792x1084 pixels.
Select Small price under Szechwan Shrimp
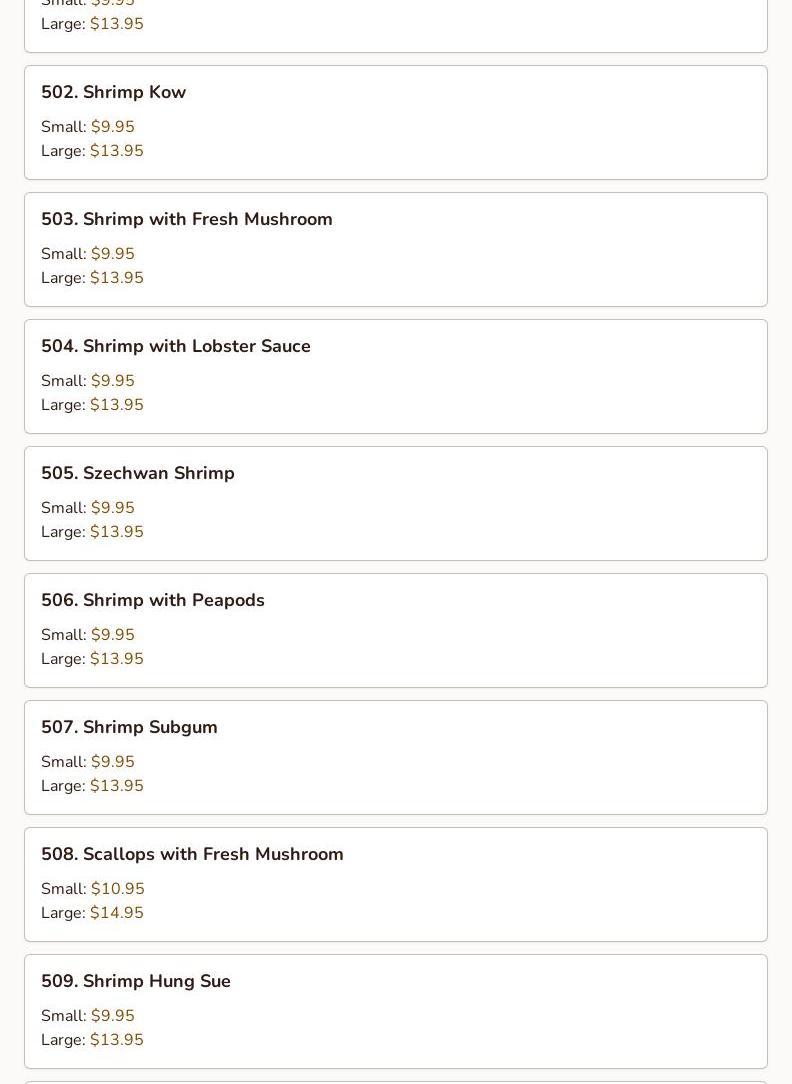tap(112, 508)
